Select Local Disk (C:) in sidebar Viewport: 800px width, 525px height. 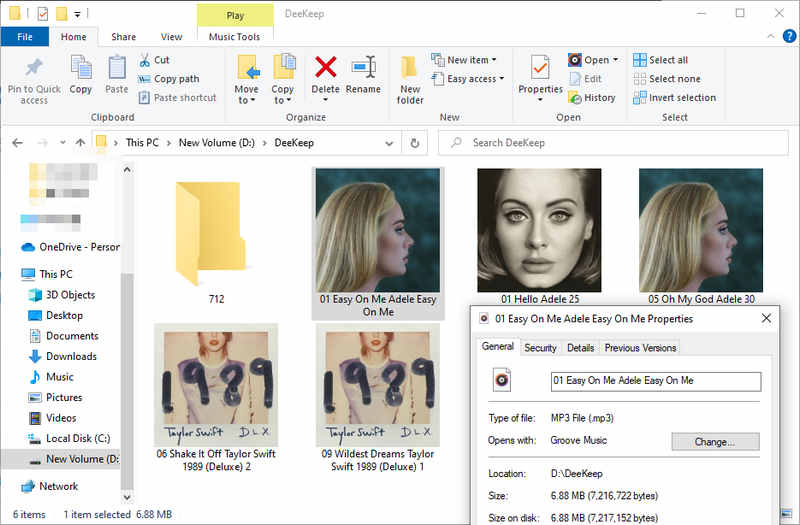tap(69, 438)
